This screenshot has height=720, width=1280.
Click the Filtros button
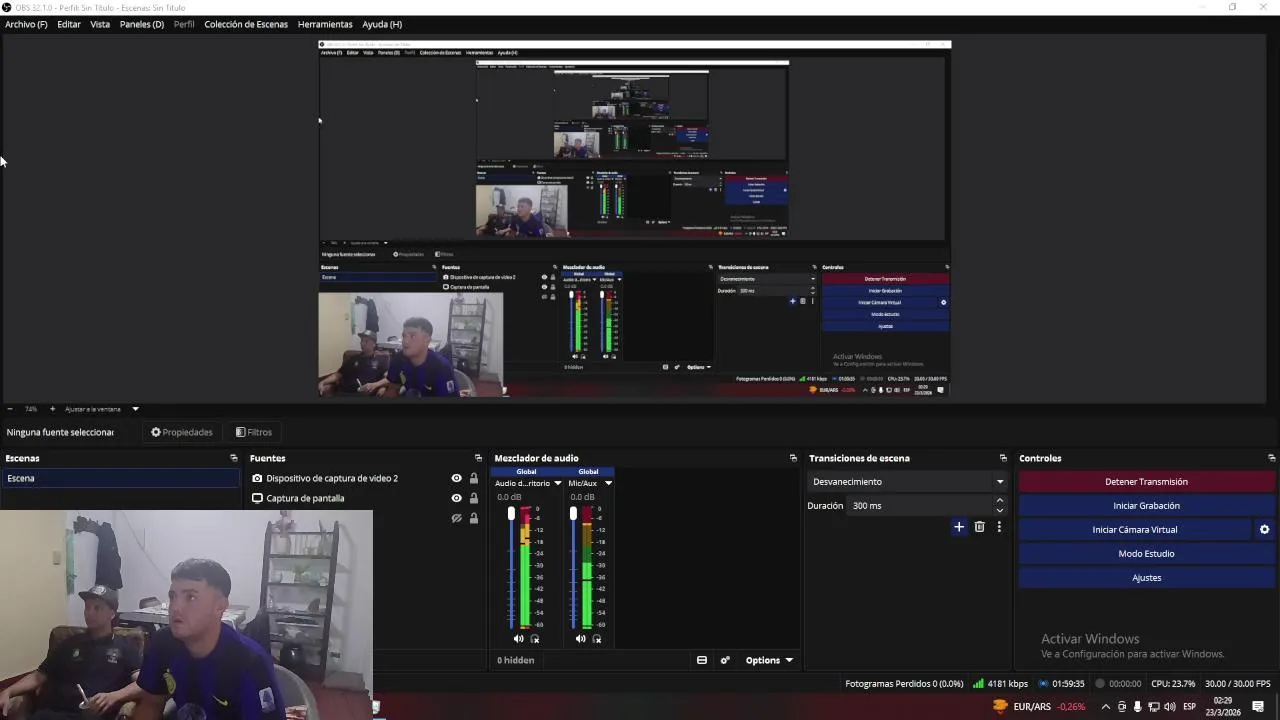[x=254, y=432]
